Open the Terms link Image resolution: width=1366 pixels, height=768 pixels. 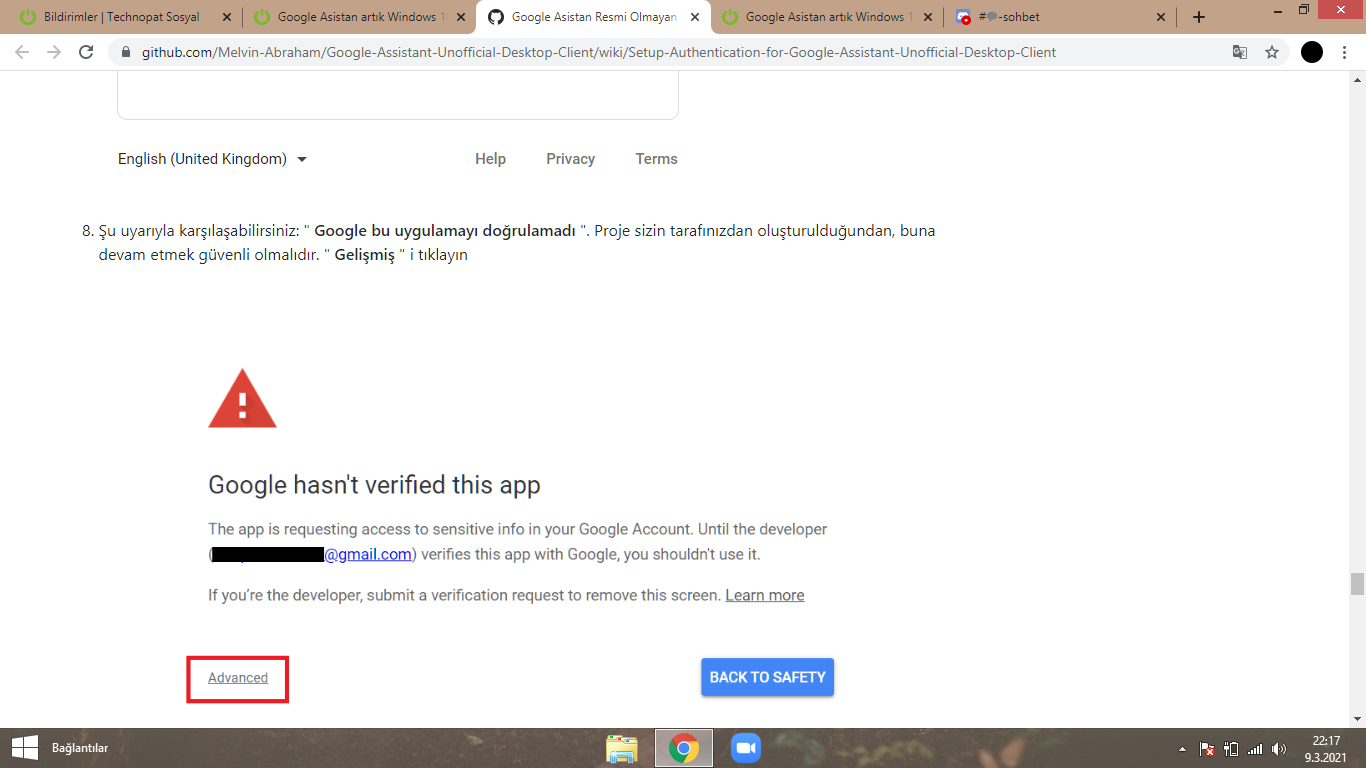[656, 159]
